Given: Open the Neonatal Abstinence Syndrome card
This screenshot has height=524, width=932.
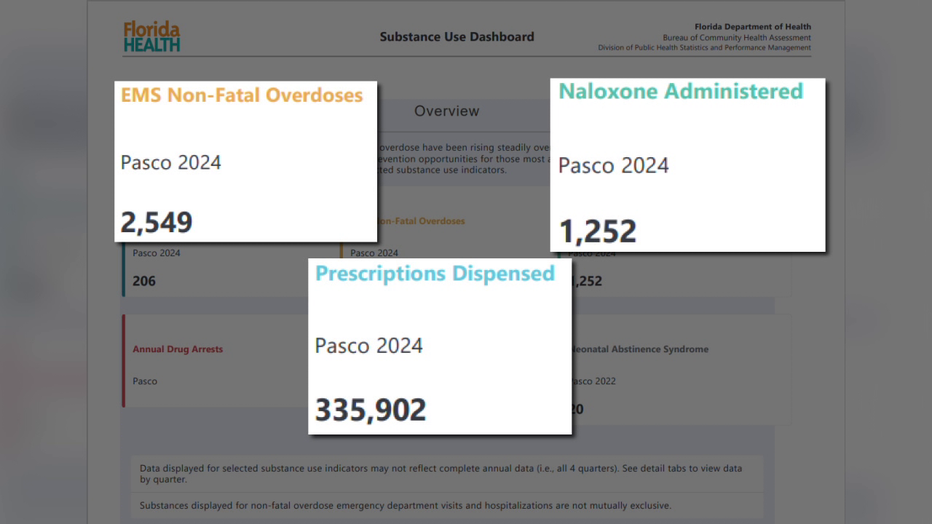Looking at the screenshot, I should (x=654, y=349).
